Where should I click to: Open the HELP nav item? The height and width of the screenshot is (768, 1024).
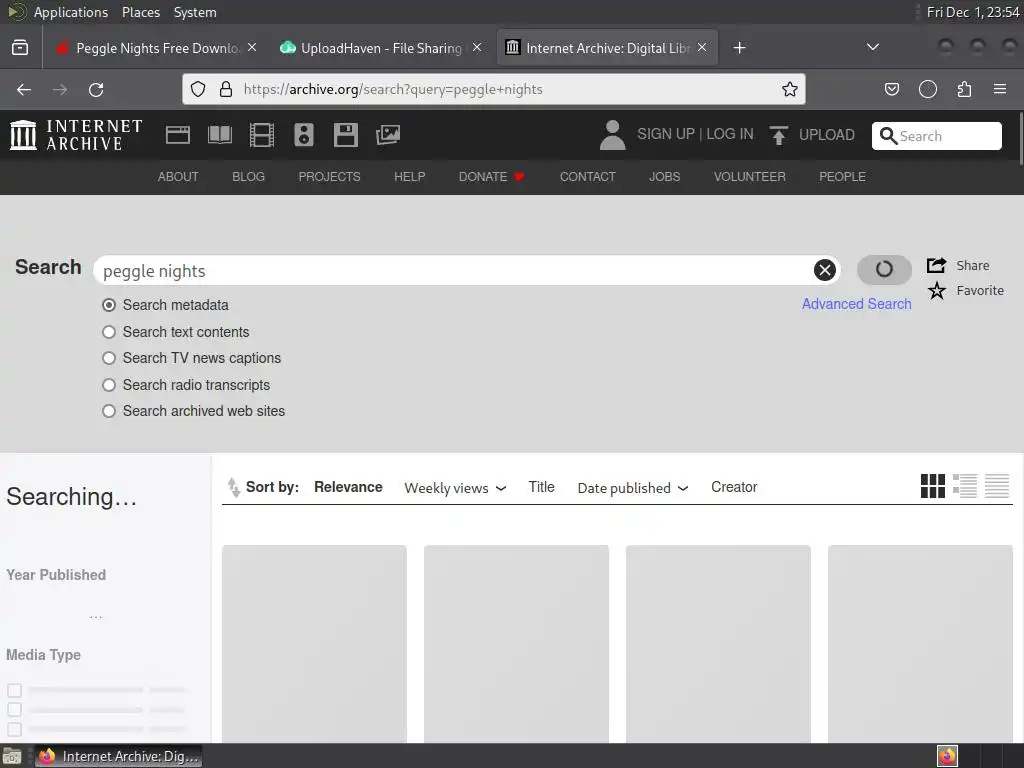tap(409, 176)
